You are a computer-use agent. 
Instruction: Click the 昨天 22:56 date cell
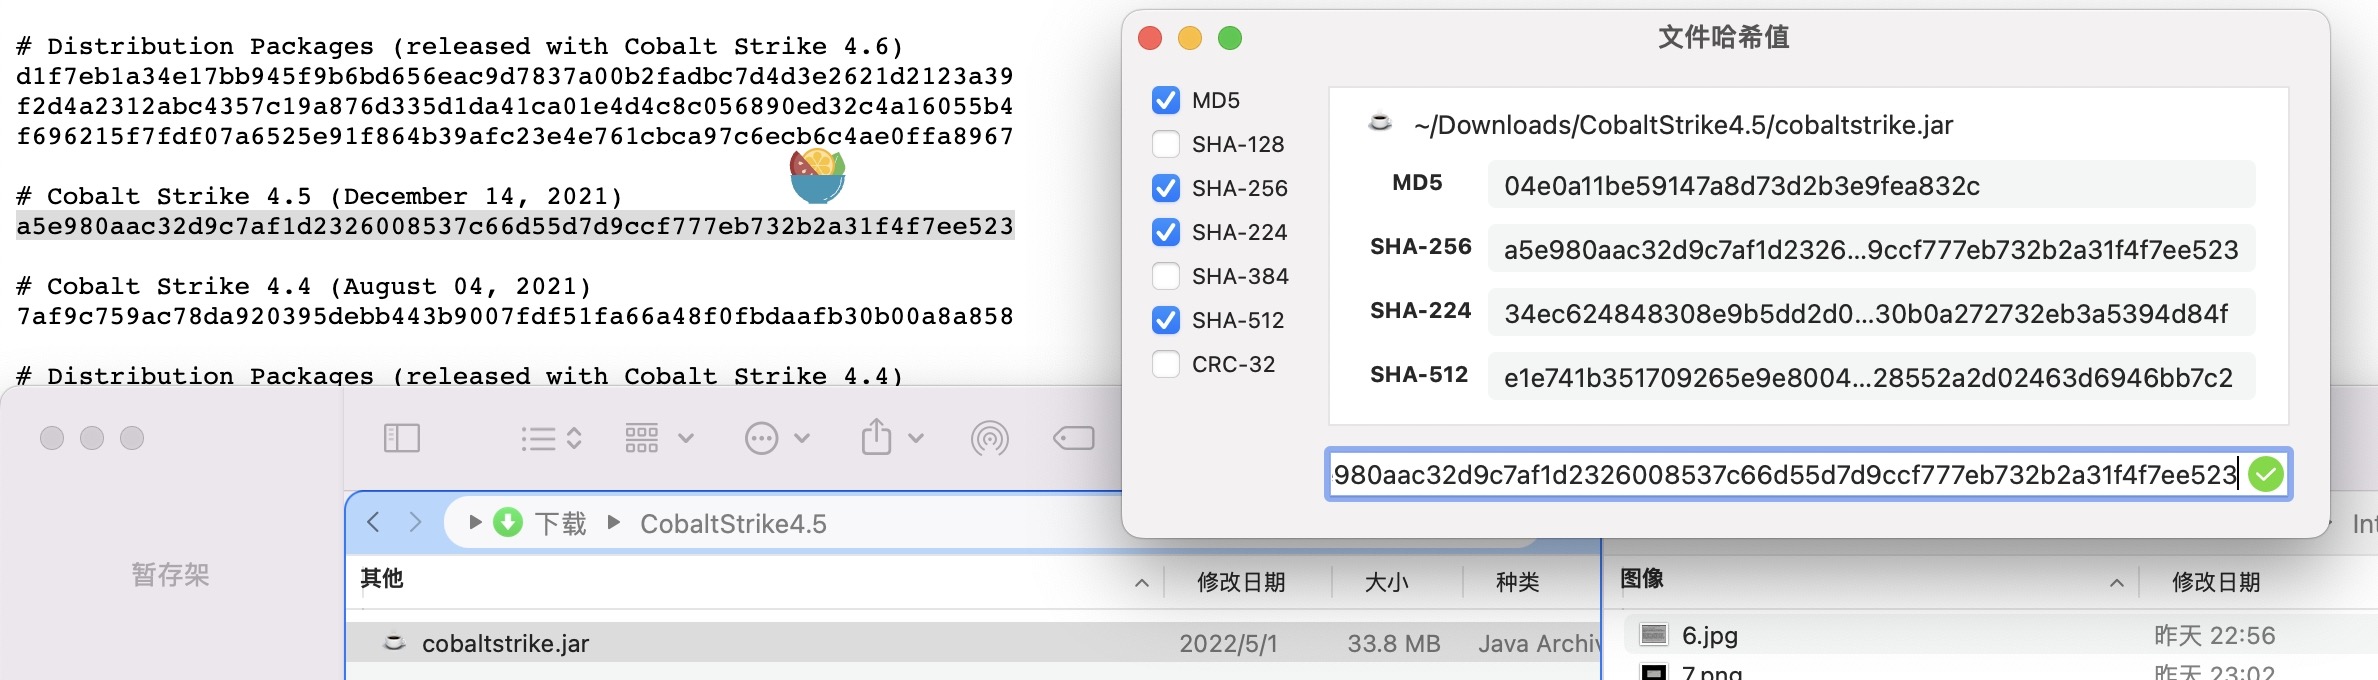(2214, 636)
